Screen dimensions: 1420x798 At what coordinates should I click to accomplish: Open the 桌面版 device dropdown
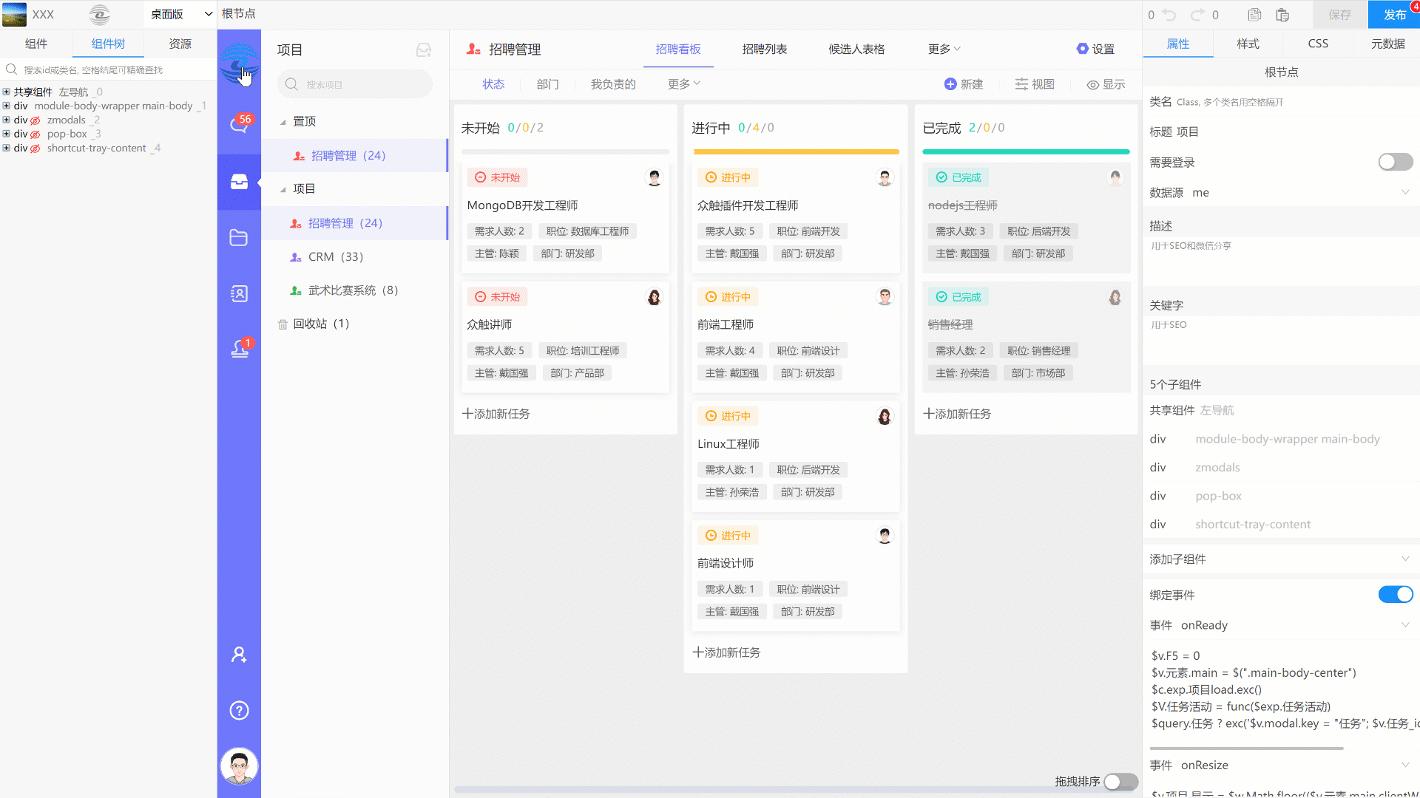point(180,14)
